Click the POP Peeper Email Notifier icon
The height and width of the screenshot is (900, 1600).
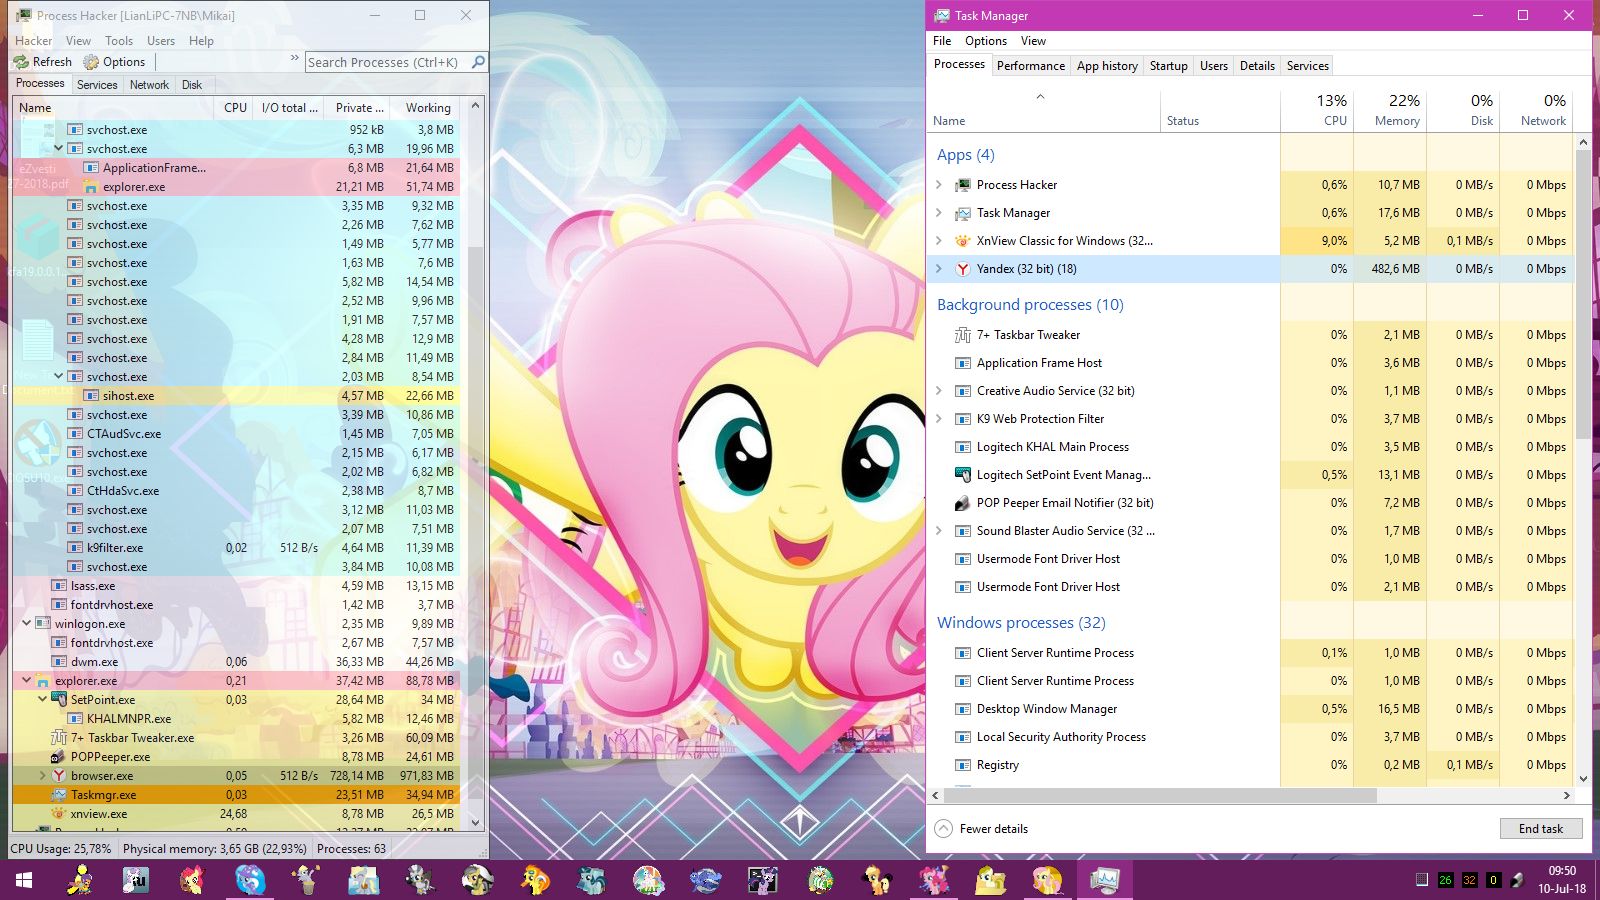[x=962, y=503]
